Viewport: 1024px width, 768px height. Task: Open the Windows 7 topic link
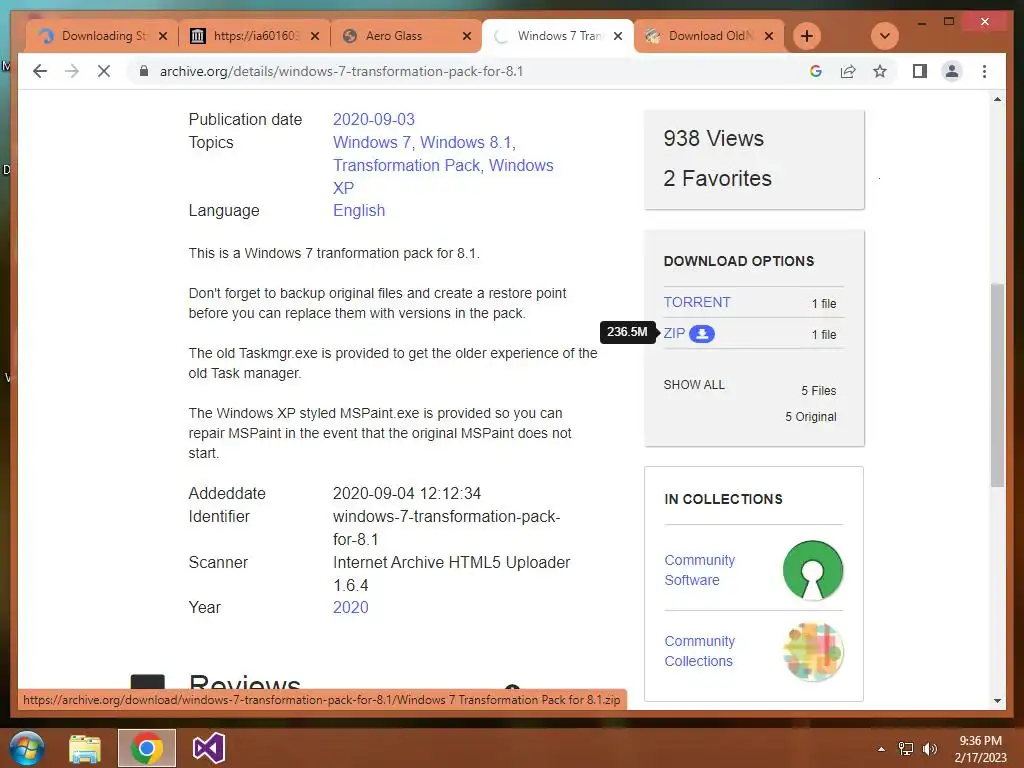coord(372,142)
